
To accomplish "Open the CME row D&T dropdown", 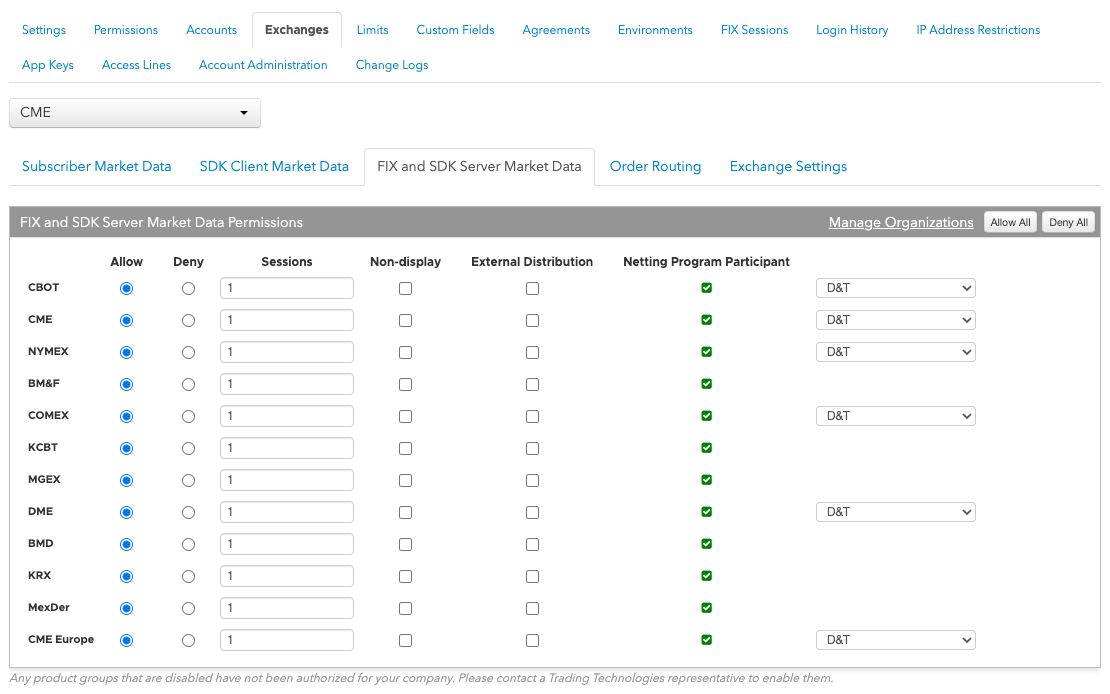I will click(x=896, y=320).
